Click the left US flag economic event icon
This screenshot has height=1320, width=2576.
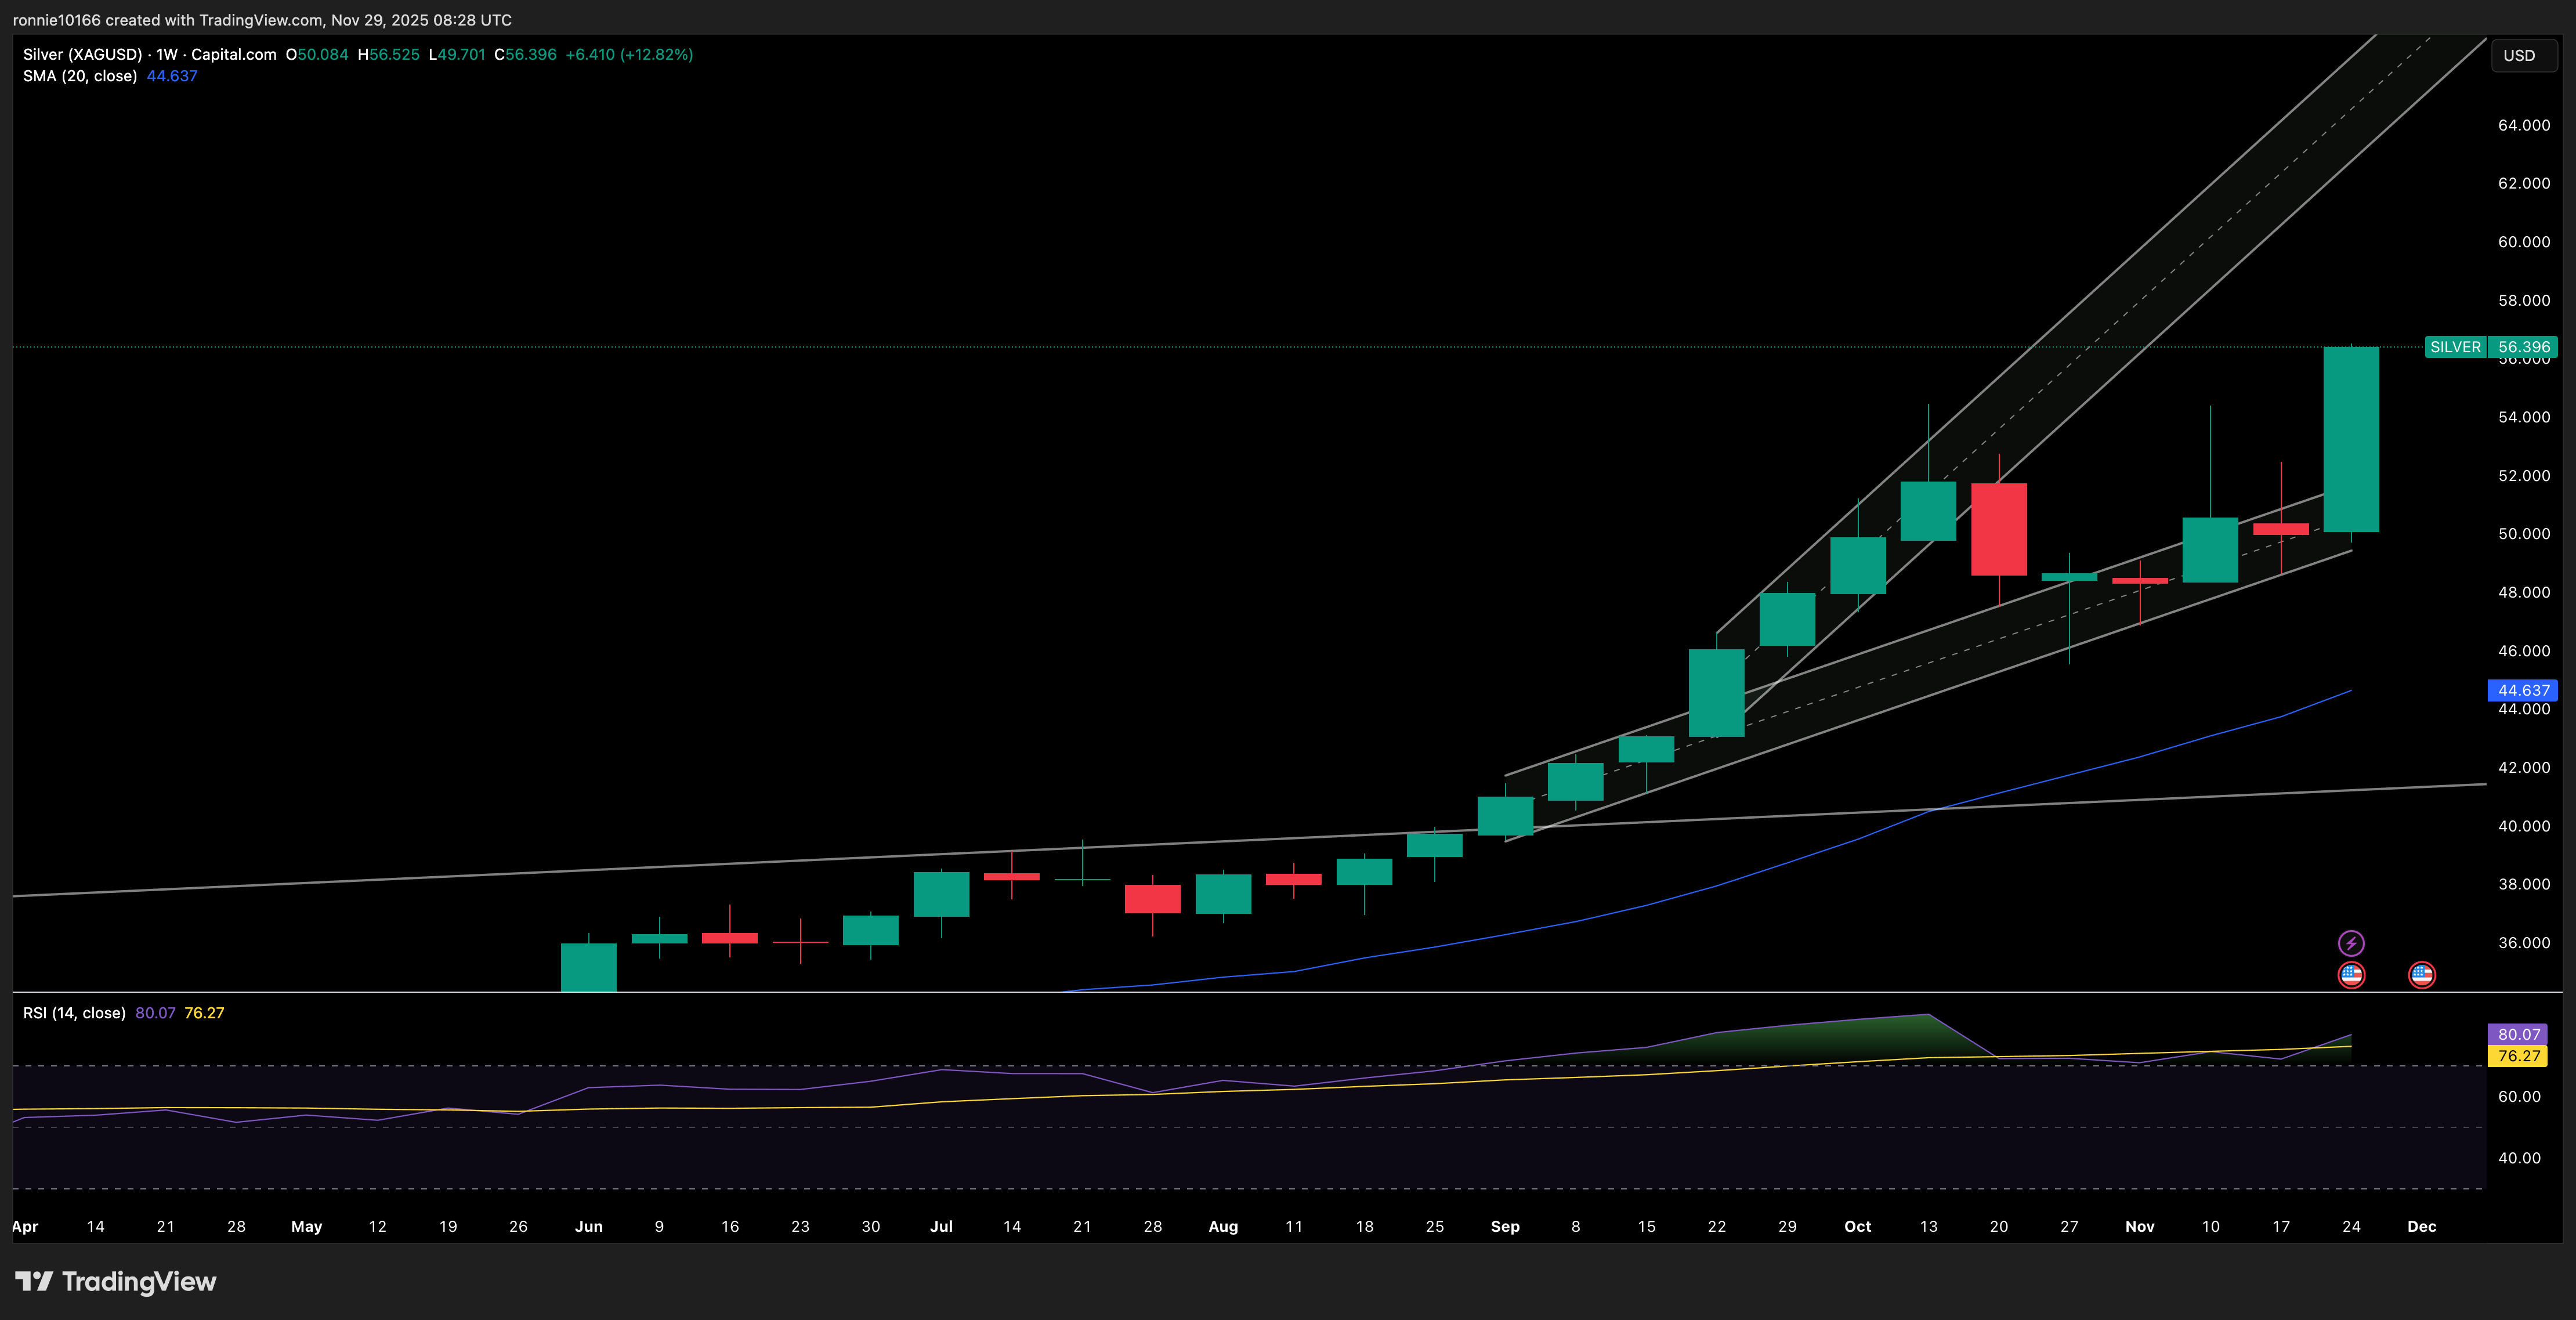click(x=2353, y=975)
